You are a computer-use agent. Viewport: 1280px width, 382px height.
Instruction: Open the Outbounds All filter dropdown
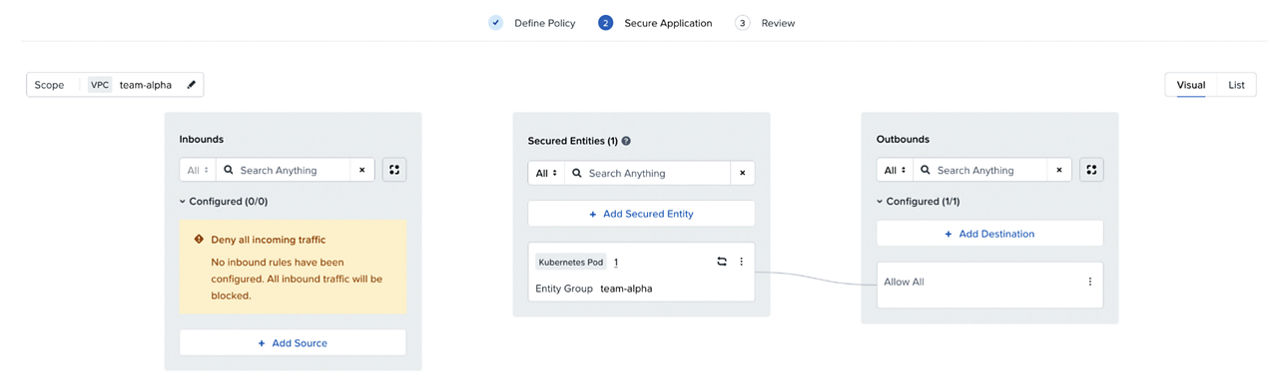[x=895, y=170]
